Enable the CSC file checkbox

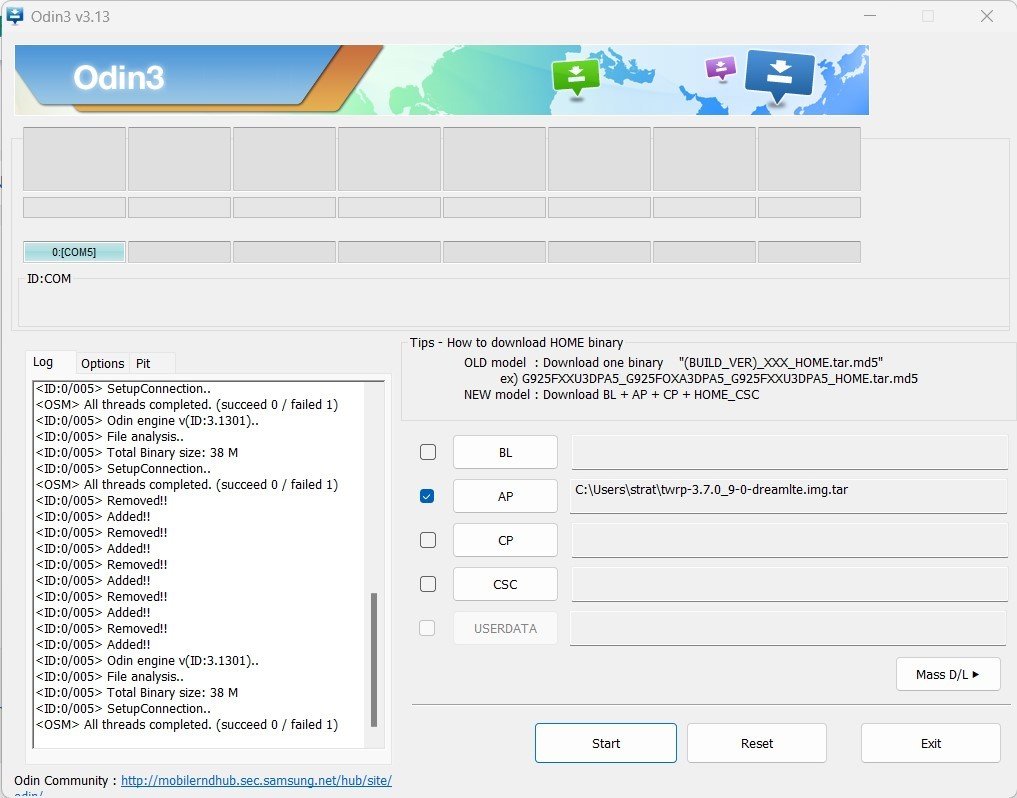[x=428, y=584]
